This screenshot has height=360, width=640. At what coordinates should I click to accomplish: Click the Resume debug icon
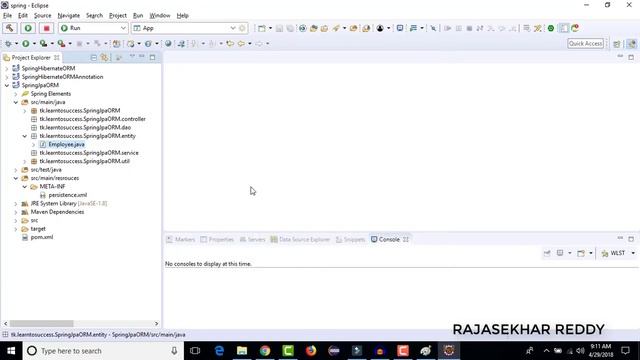coord(448,28)
